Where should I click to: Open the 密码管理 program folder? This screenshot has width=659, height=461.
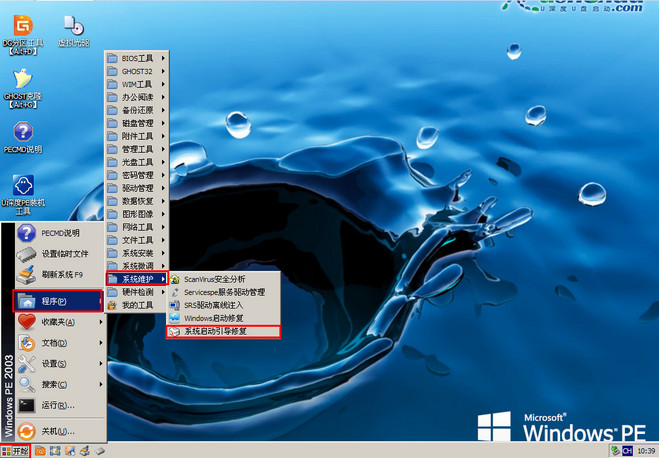coord(137,175)
